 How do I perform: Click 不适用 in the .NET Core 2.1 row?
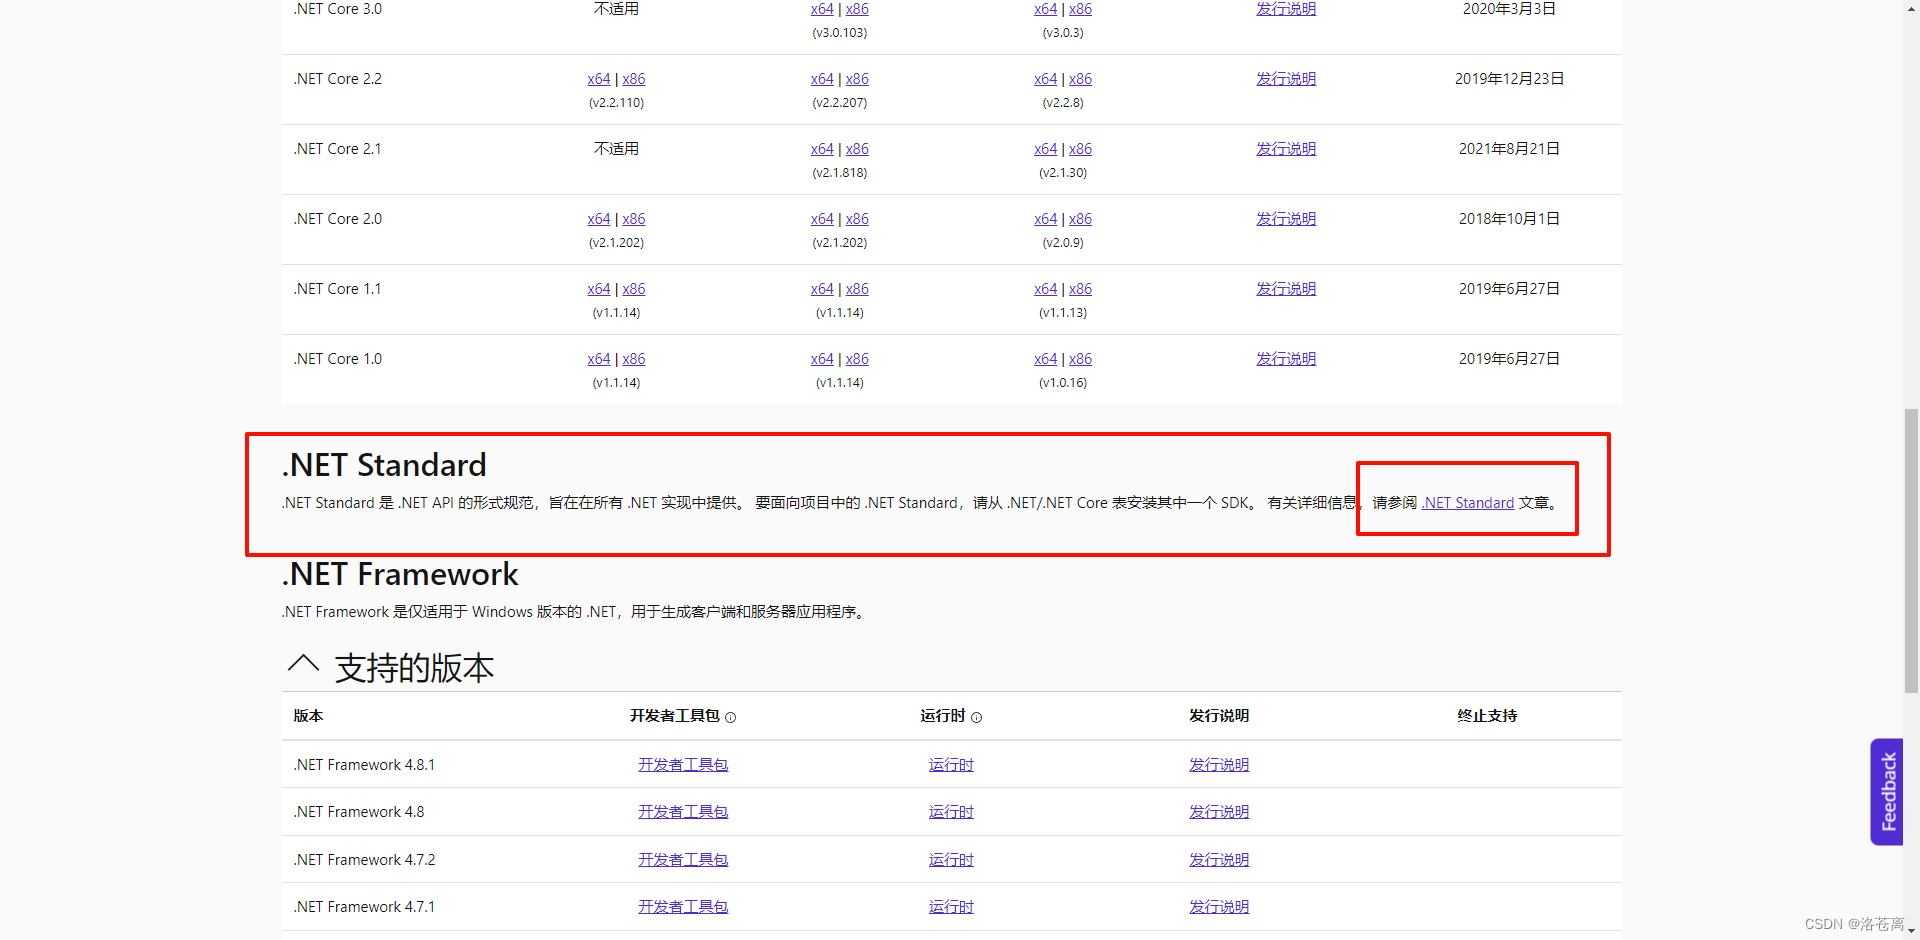click(x=616, y=149)
